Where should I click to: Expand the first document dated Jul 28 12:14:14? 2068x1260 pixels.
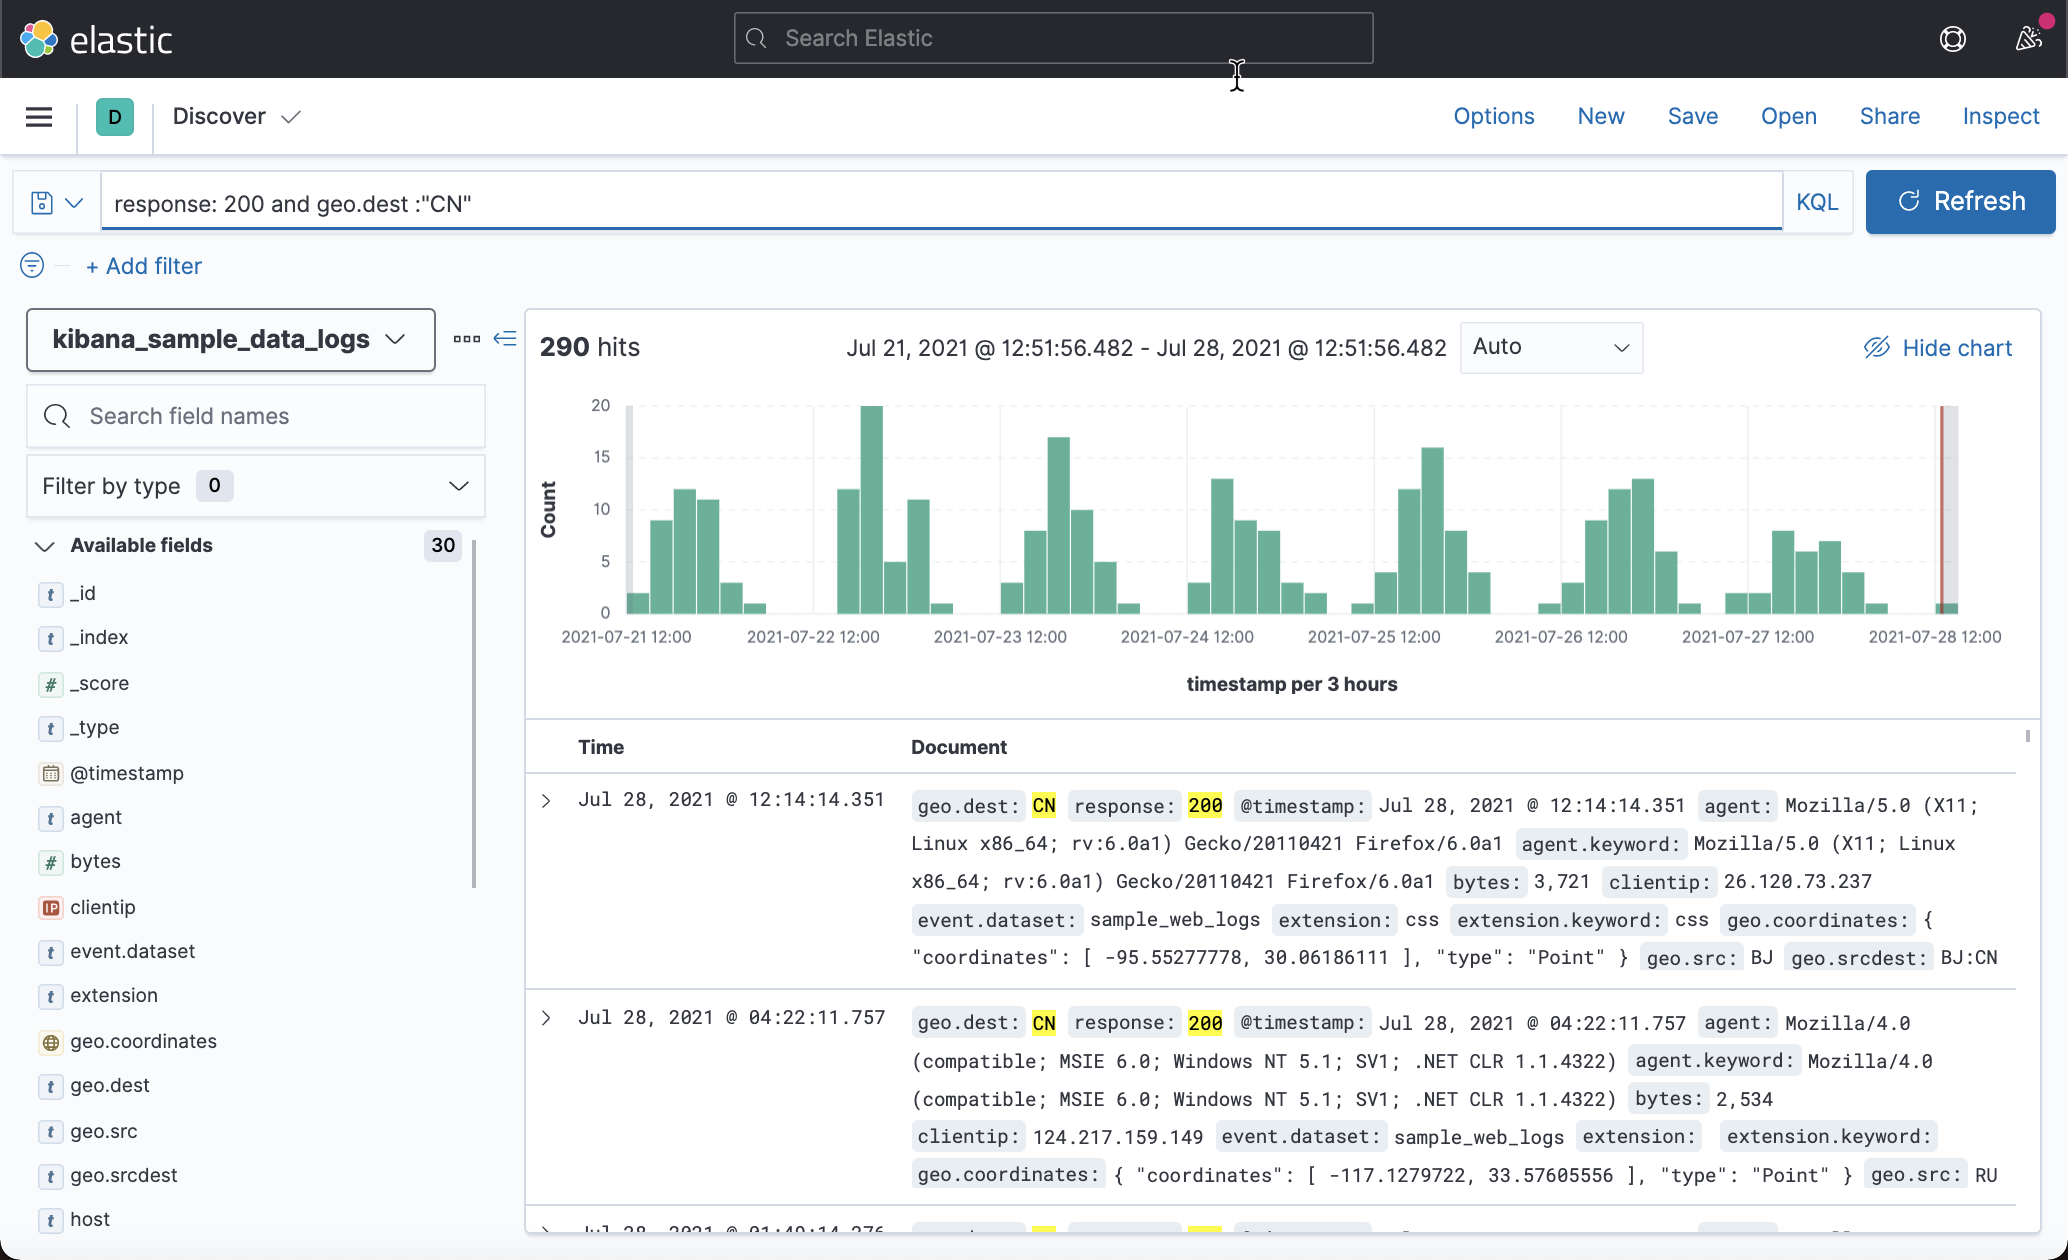coord(546,799)
